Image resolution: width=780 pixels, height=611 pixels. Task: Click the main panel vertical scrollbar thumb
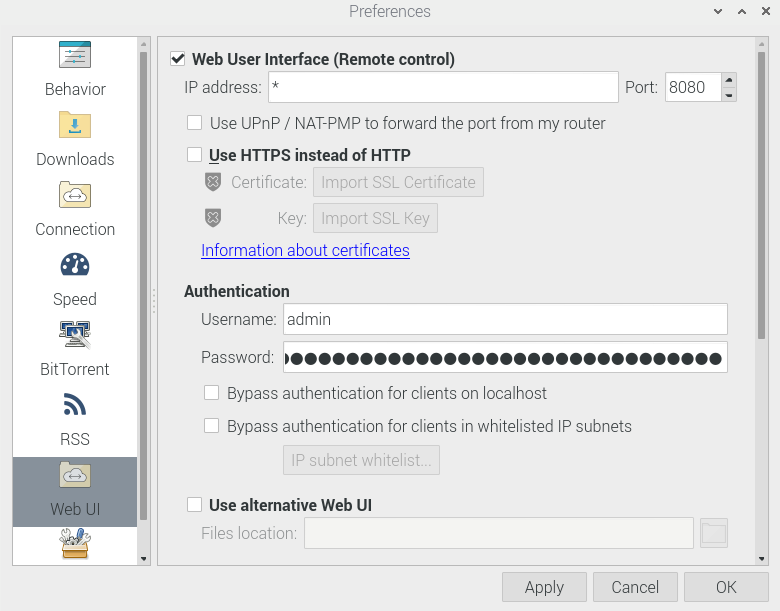tap(761, 196)
